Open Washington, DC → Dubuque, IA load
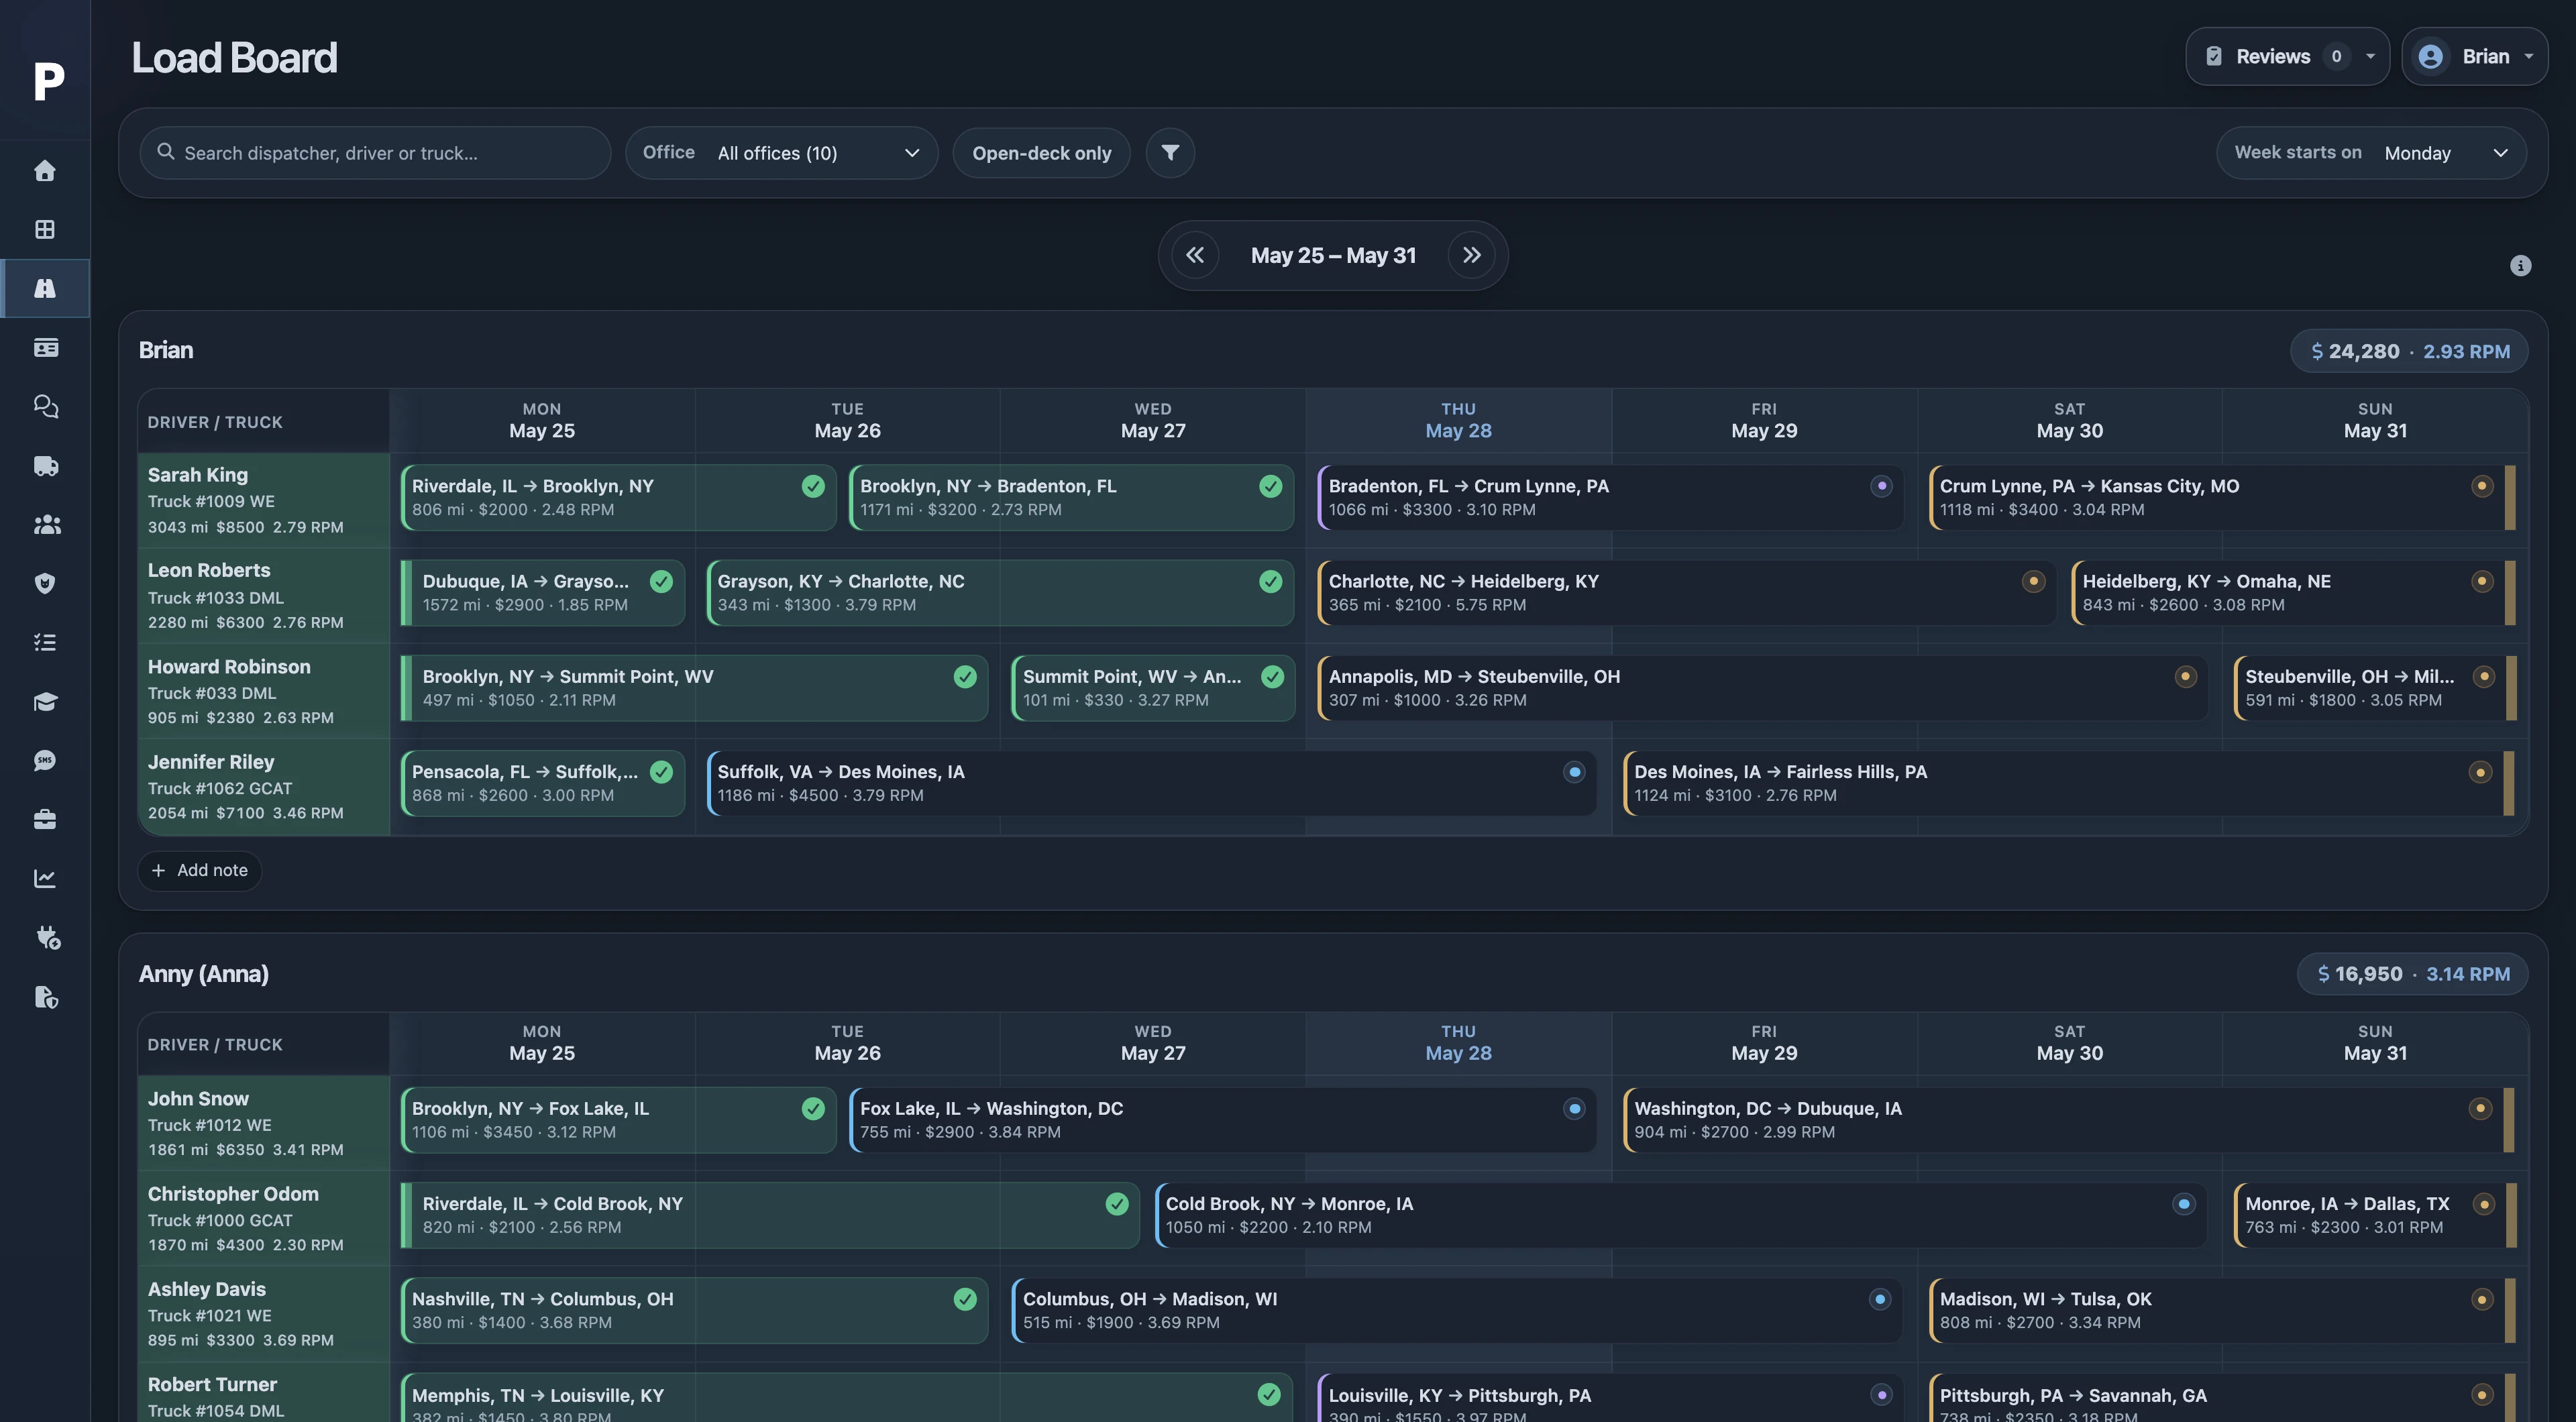The height and width of the screenshot is (1422, 2576). [x=2068, y=1119]
